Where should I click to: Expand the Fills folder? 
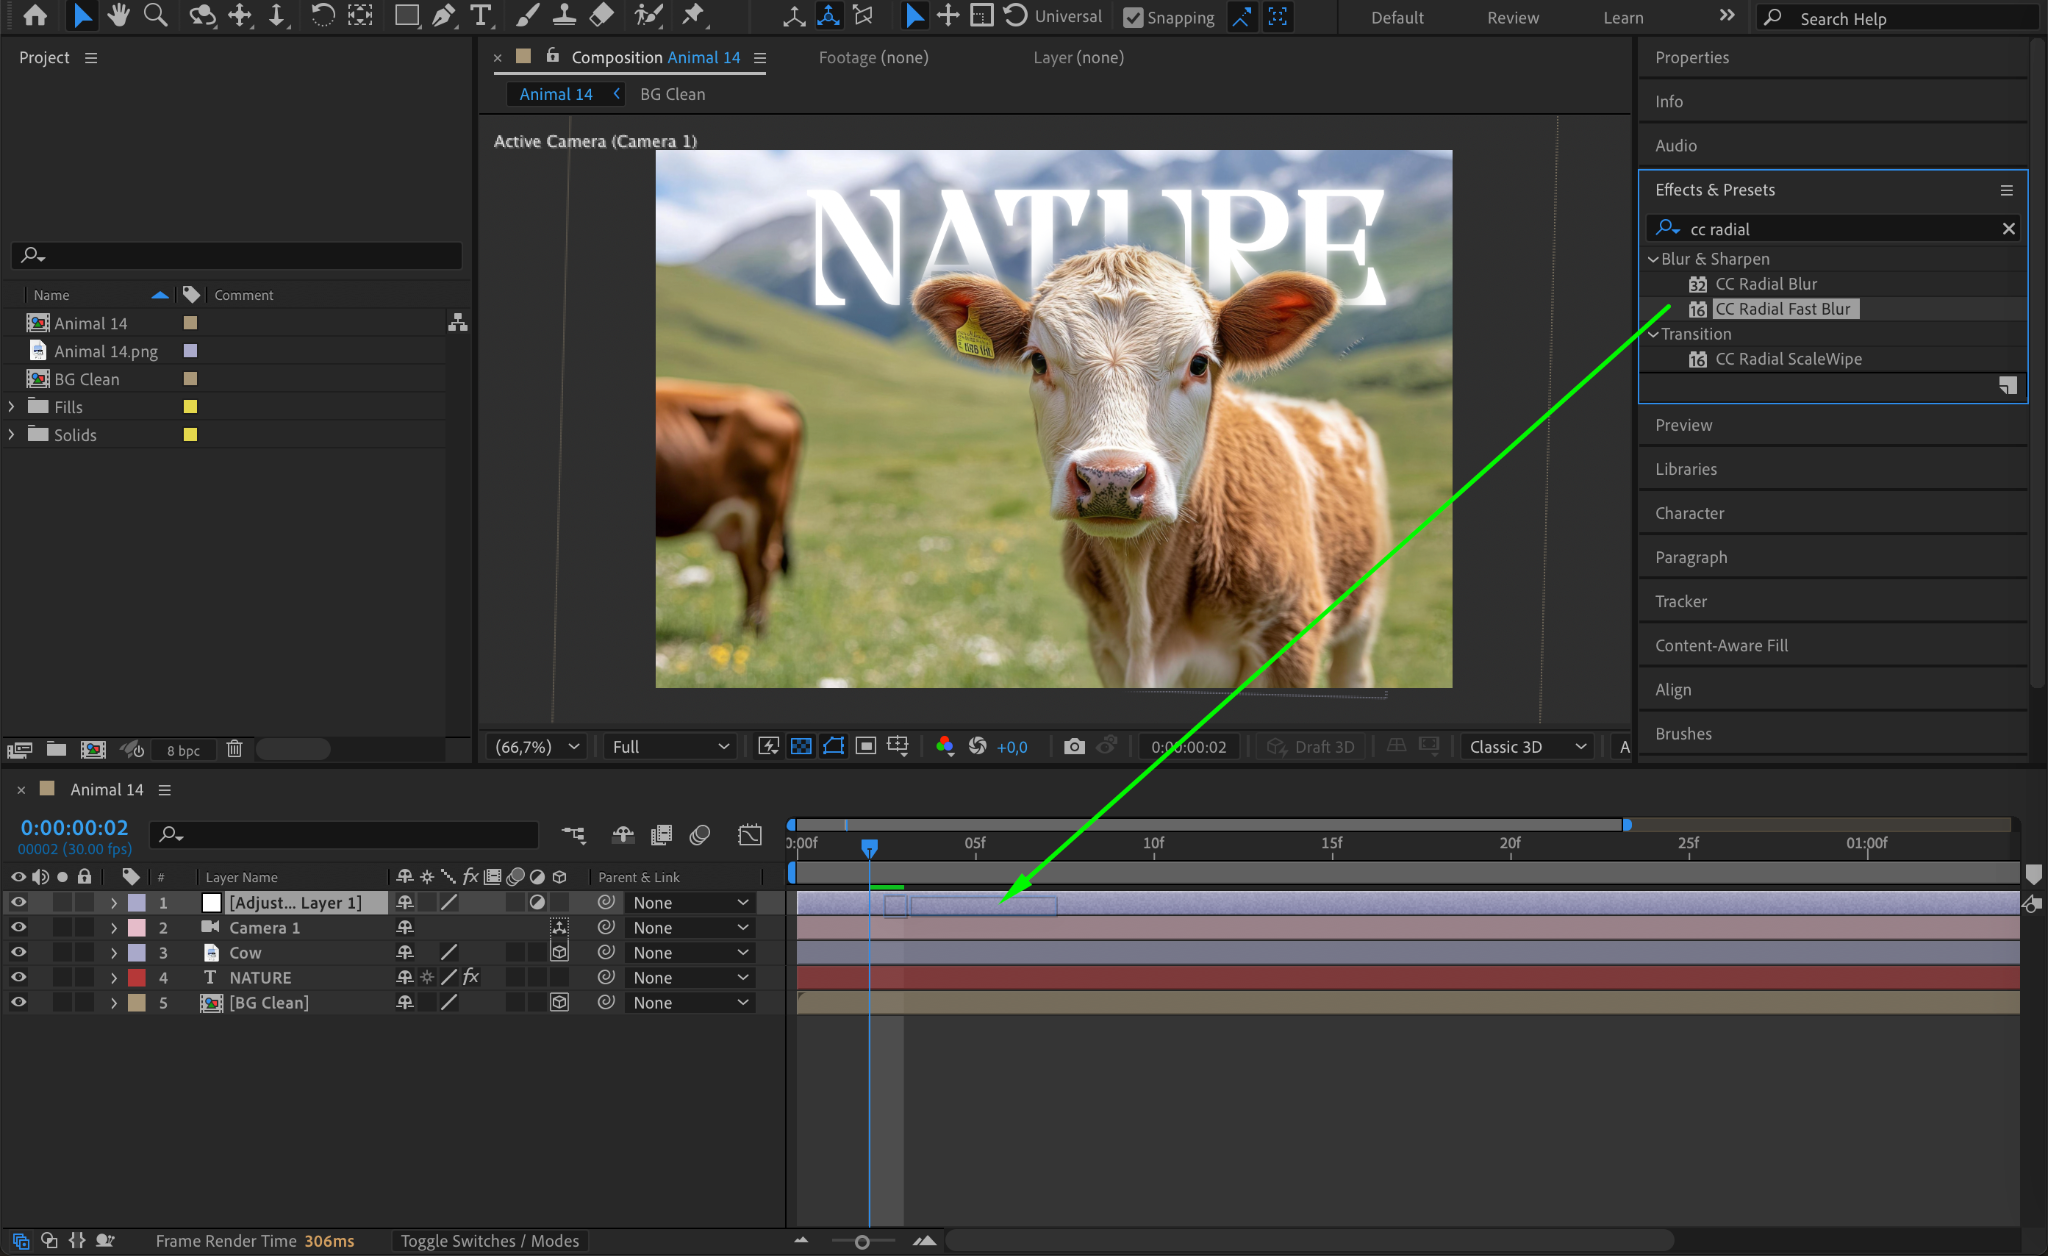[x=12, y=406]
